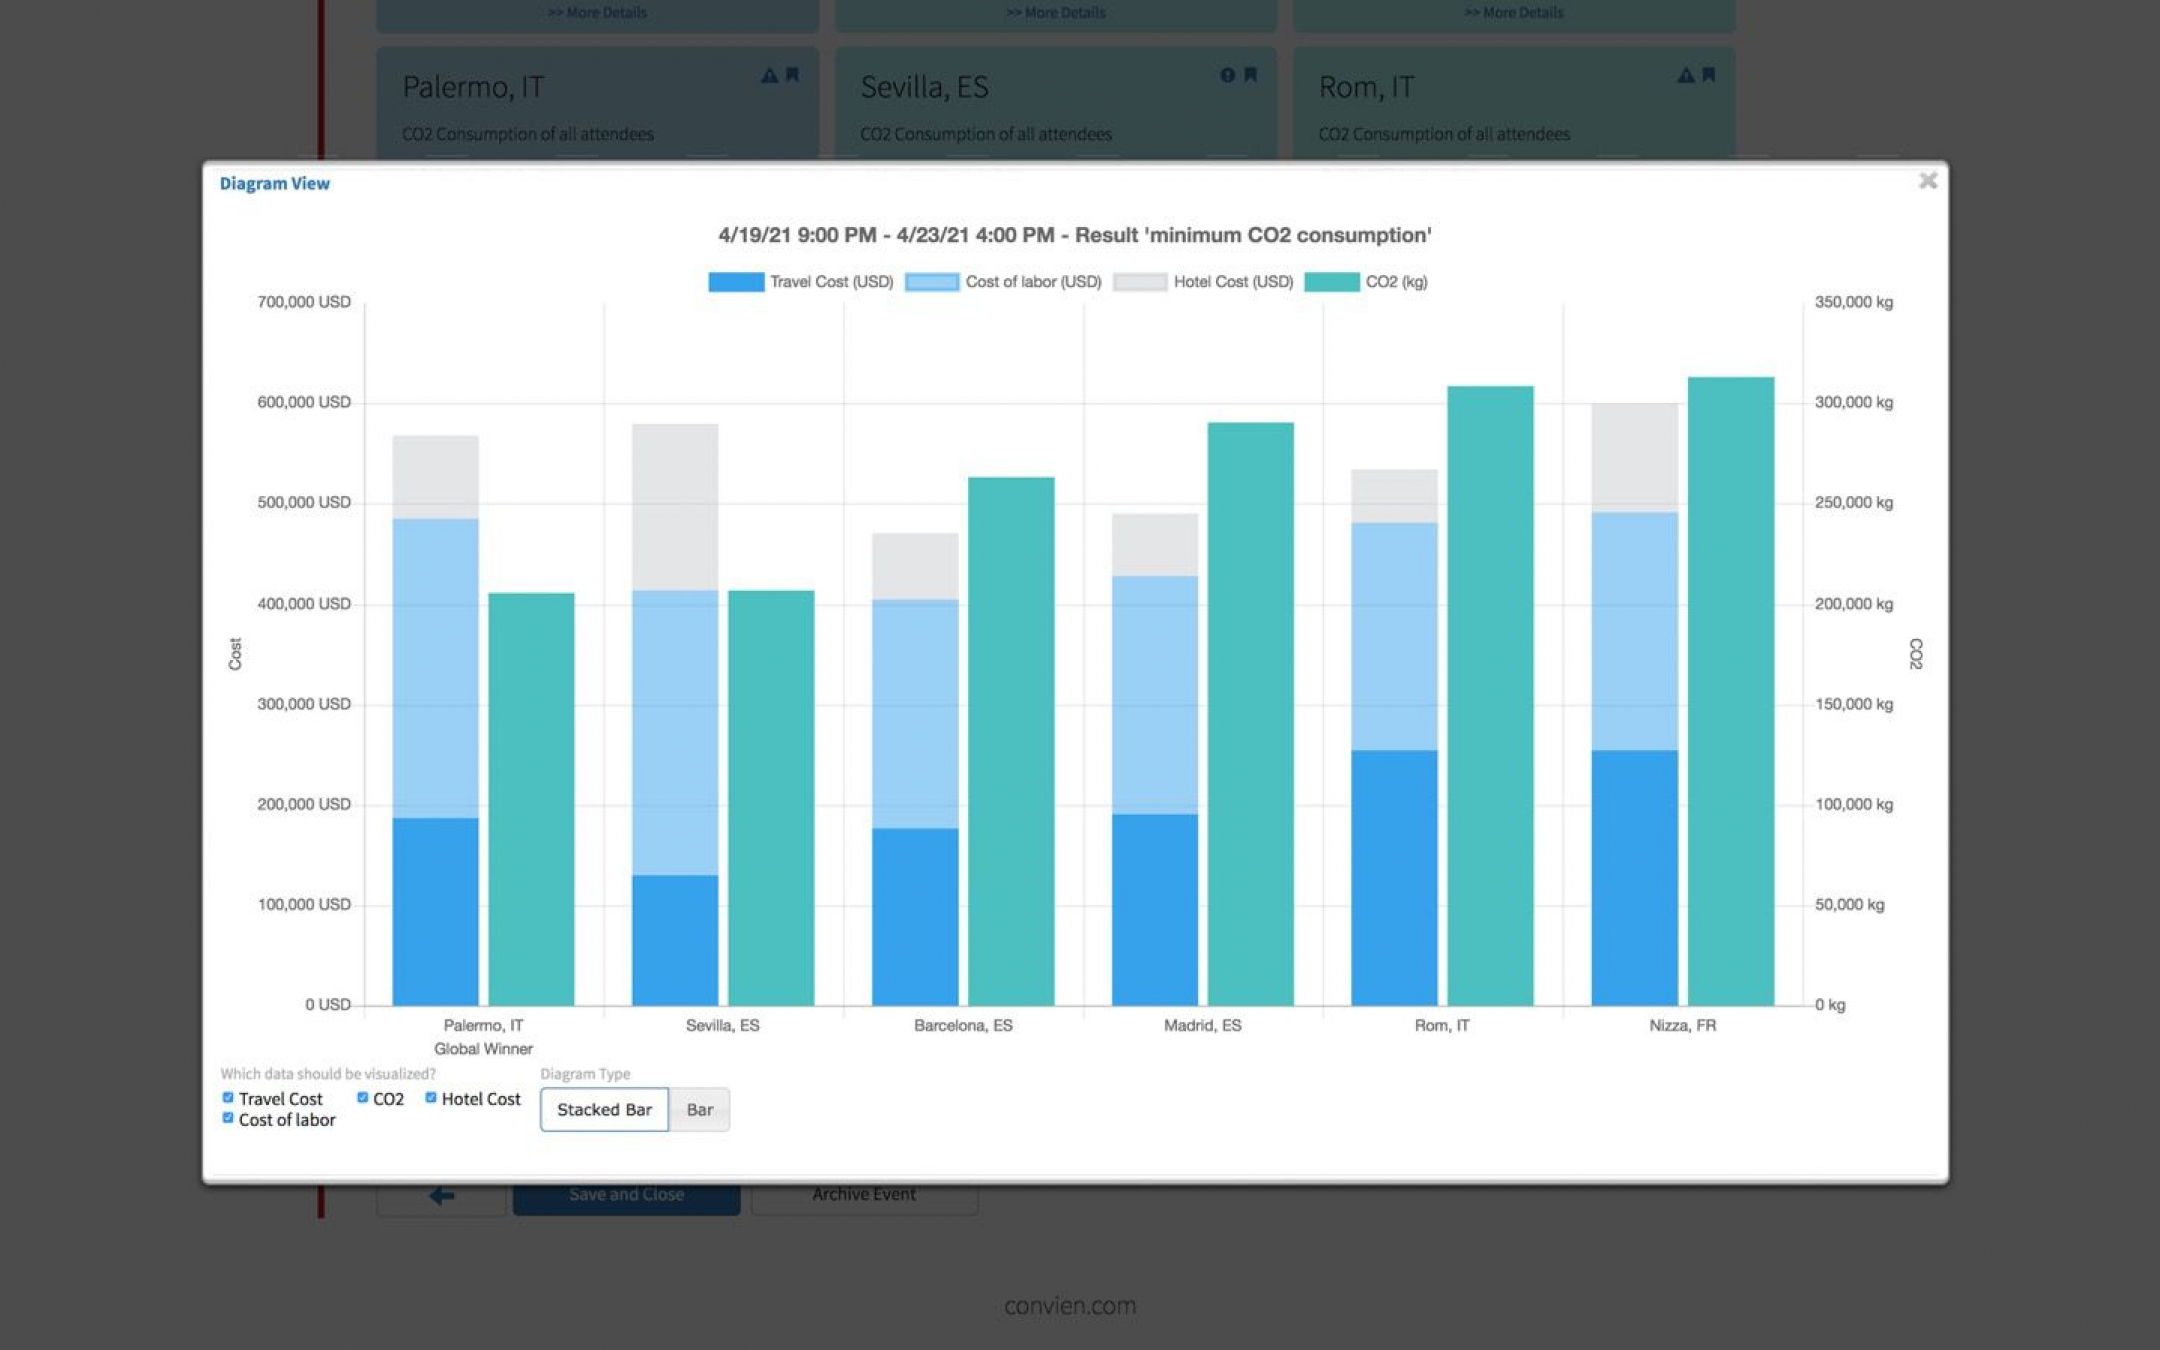2160x1350 pixels.
Task: Click the bookmark icon on Rom card
Action: click(1708, 75)
